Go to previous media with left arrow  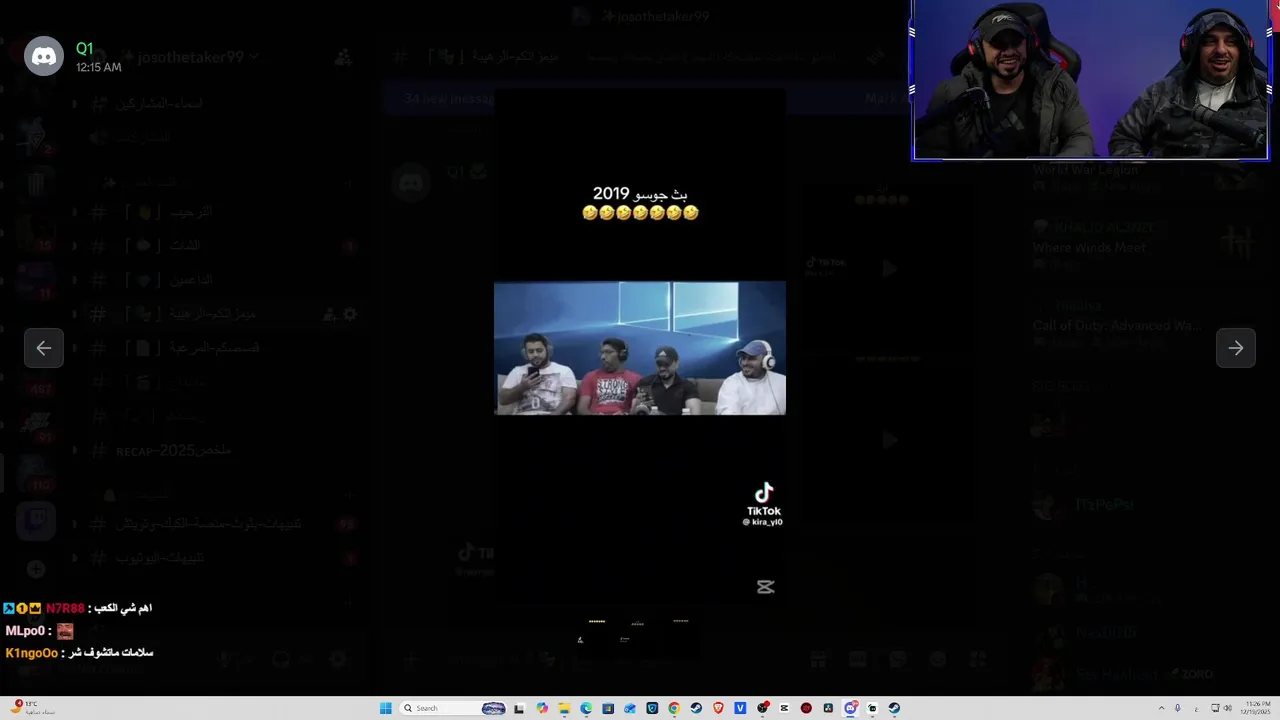44,348
